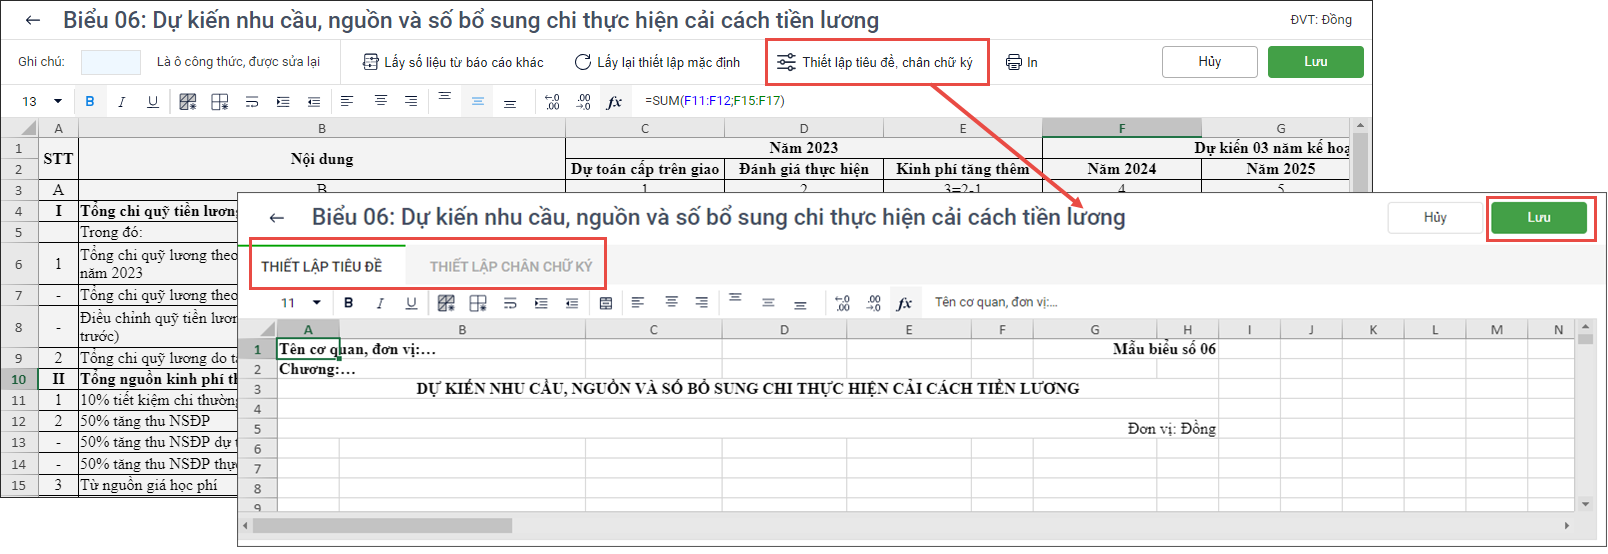This screenshot has height=554, width=1608.
Task: Click wrap text icon in the header setup toolbar
Action: point(510,303)
